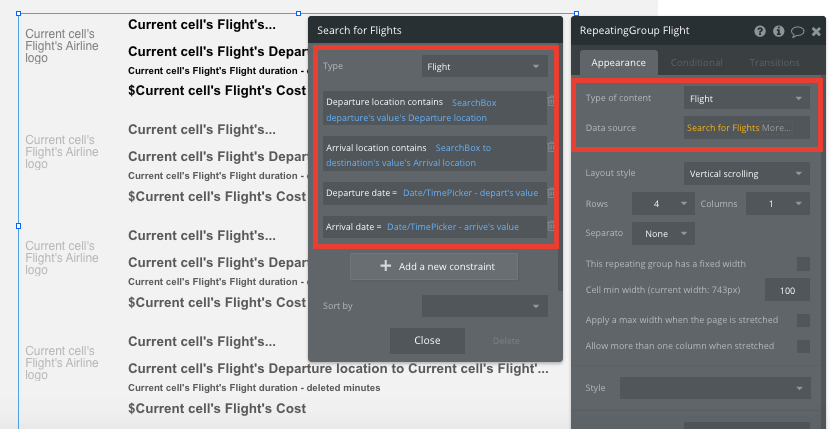Click the Close button in search popup
This screenshot has height=429, width=830.
pyautogui.click(x=427, y=341)
